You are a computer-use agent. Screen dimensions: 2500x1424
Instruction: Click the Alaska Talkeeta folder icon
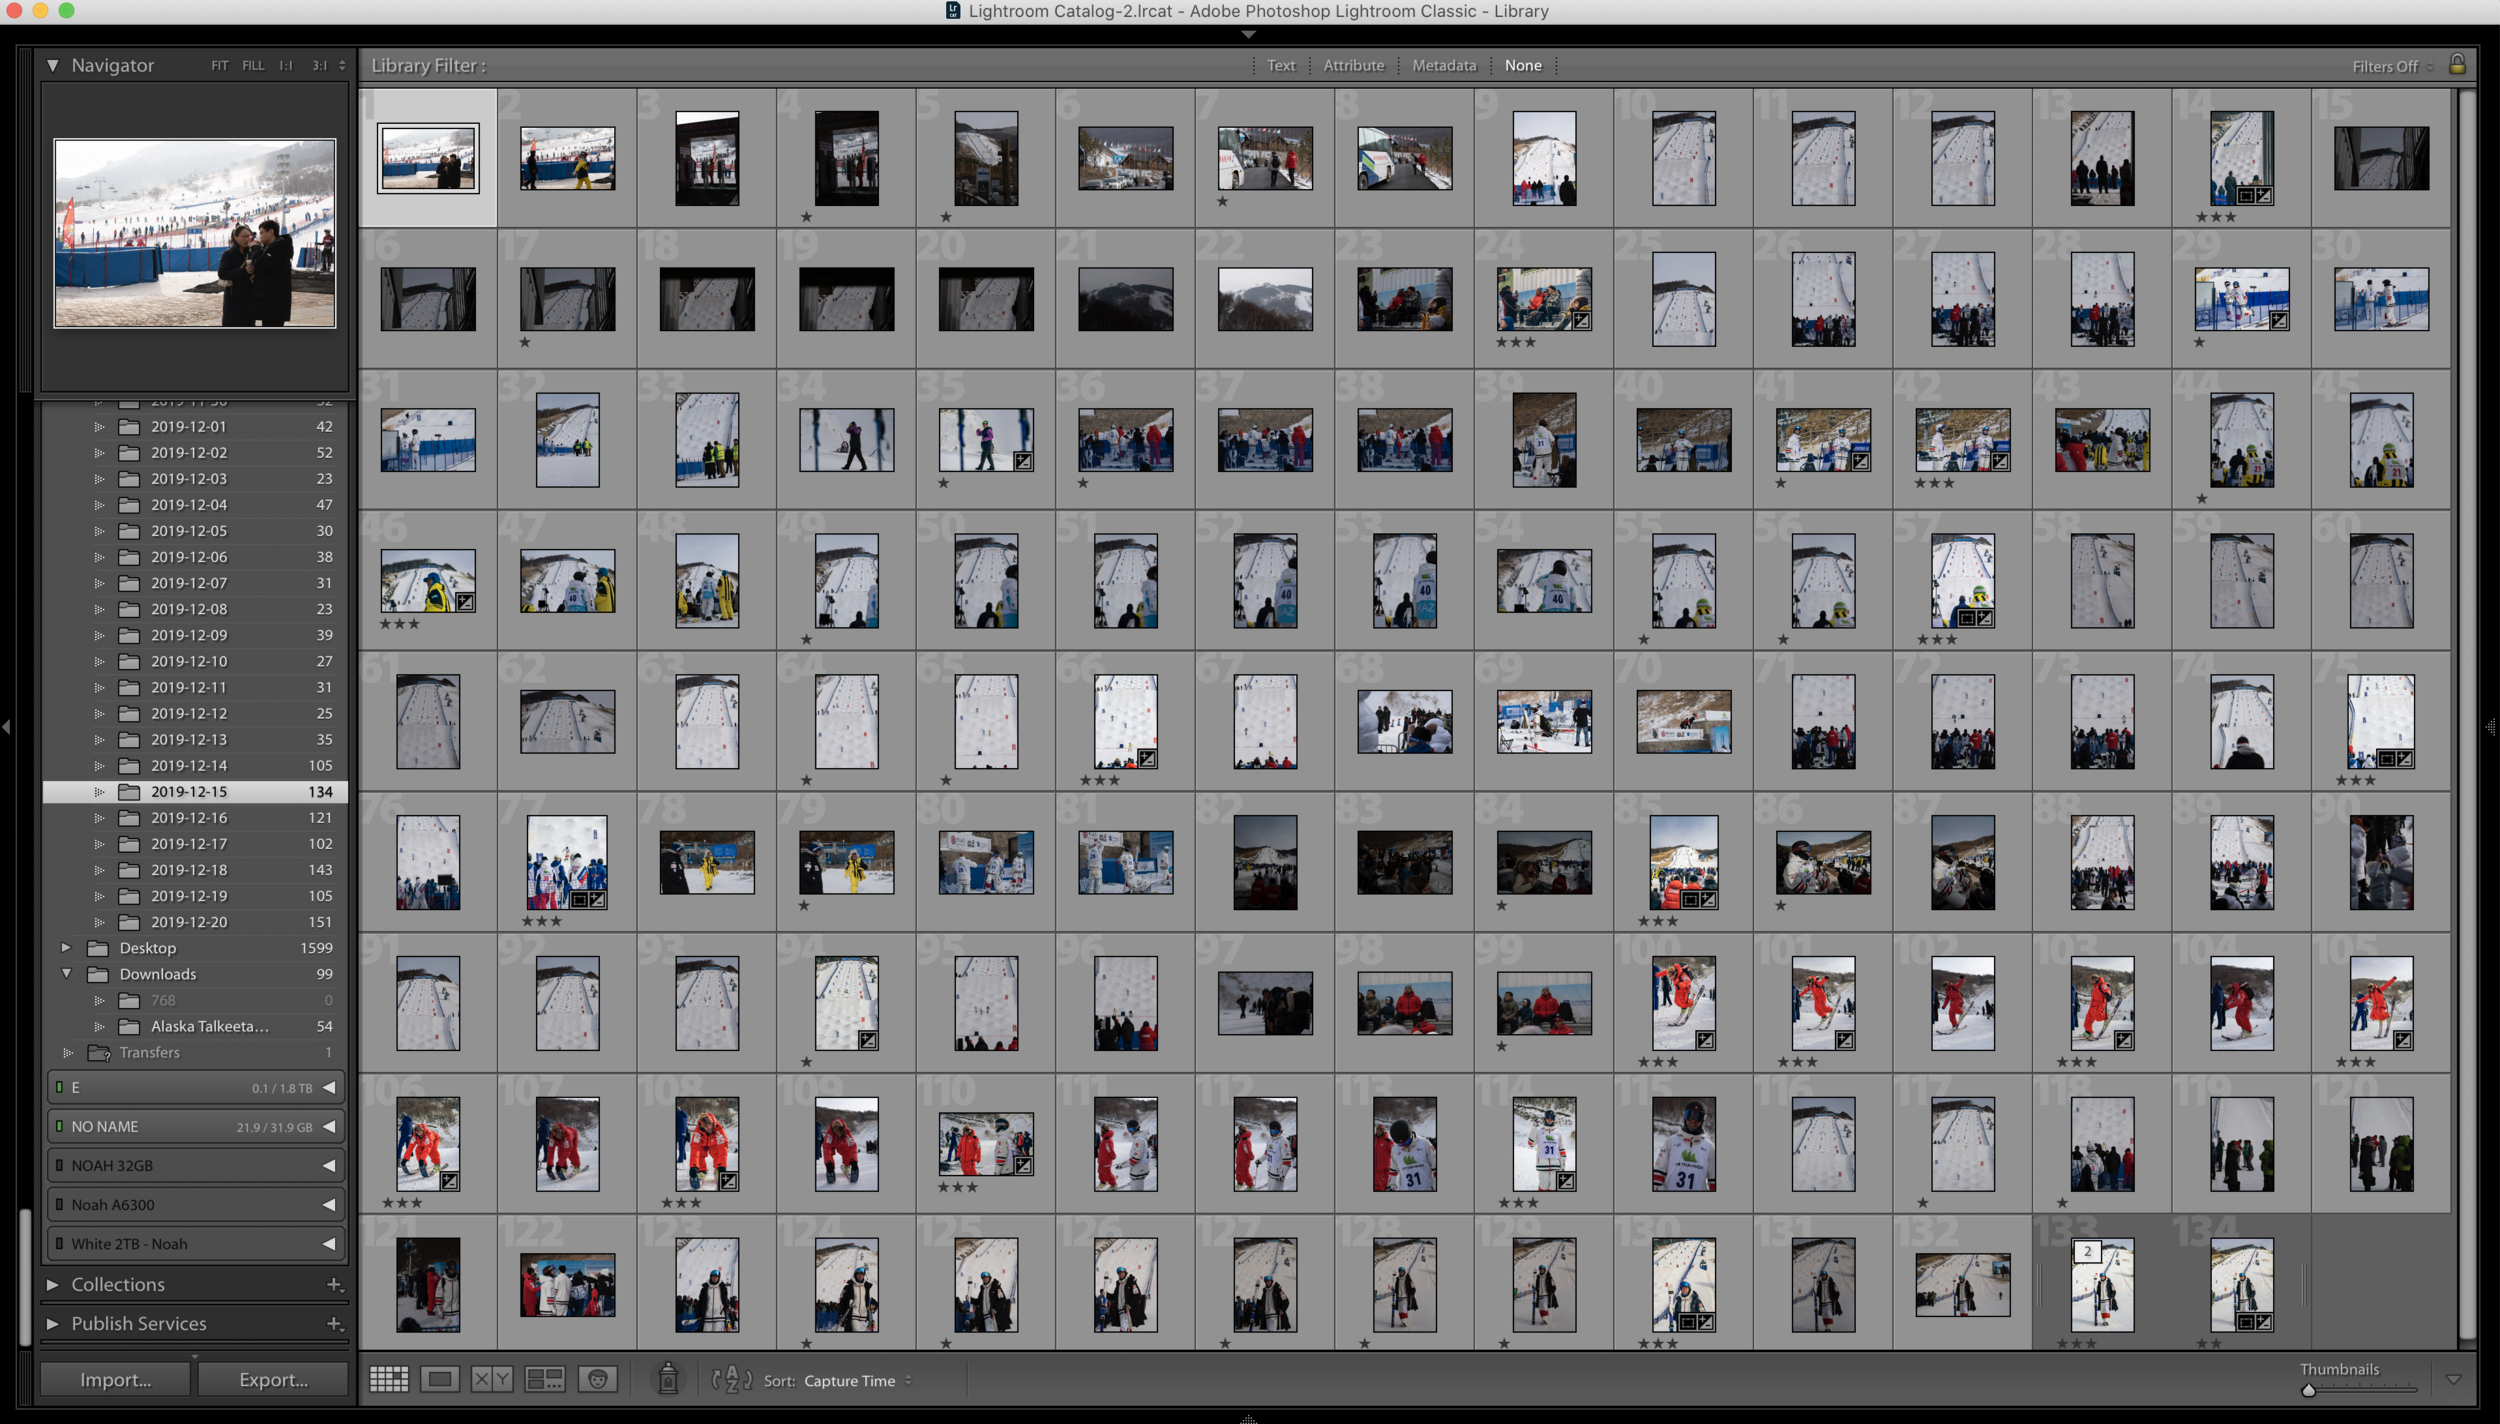point(130,1026)
